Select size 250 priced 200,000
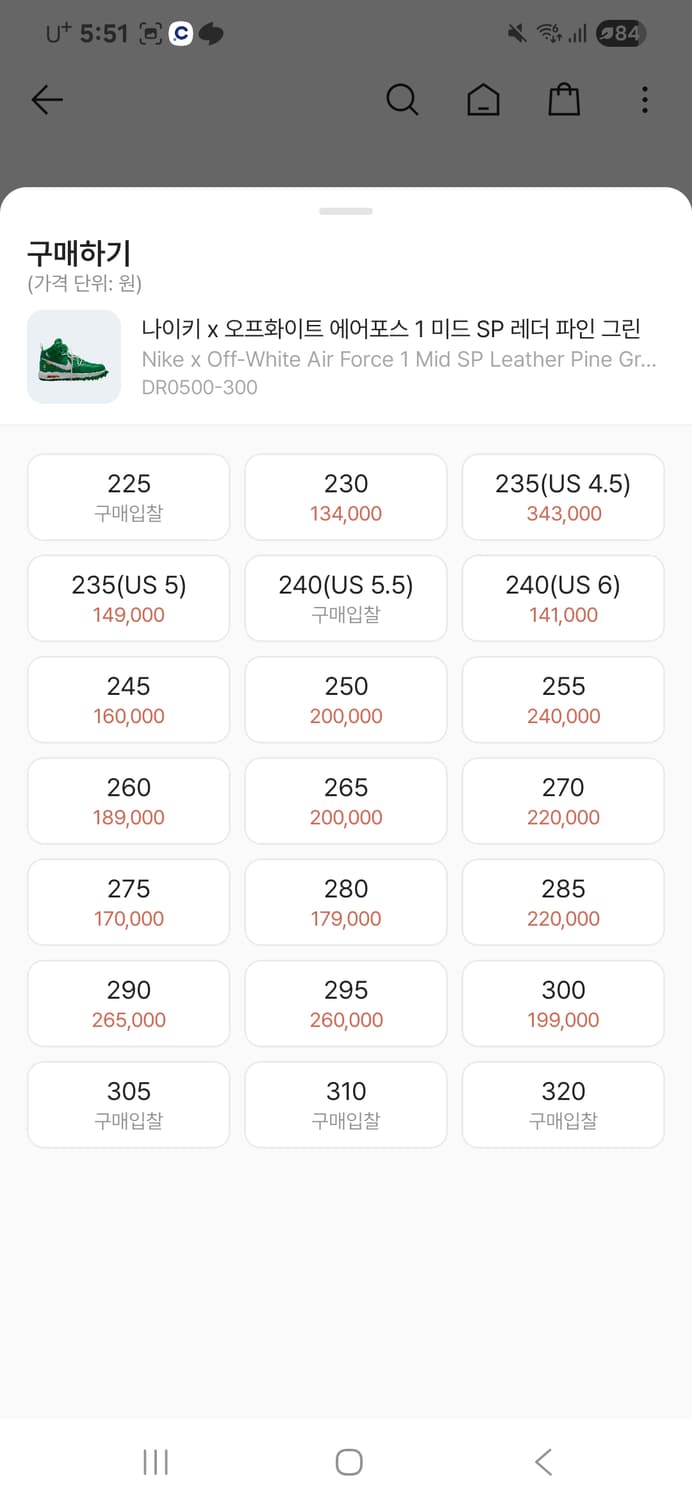This screenshot has width=692, height=1500. 345,699
